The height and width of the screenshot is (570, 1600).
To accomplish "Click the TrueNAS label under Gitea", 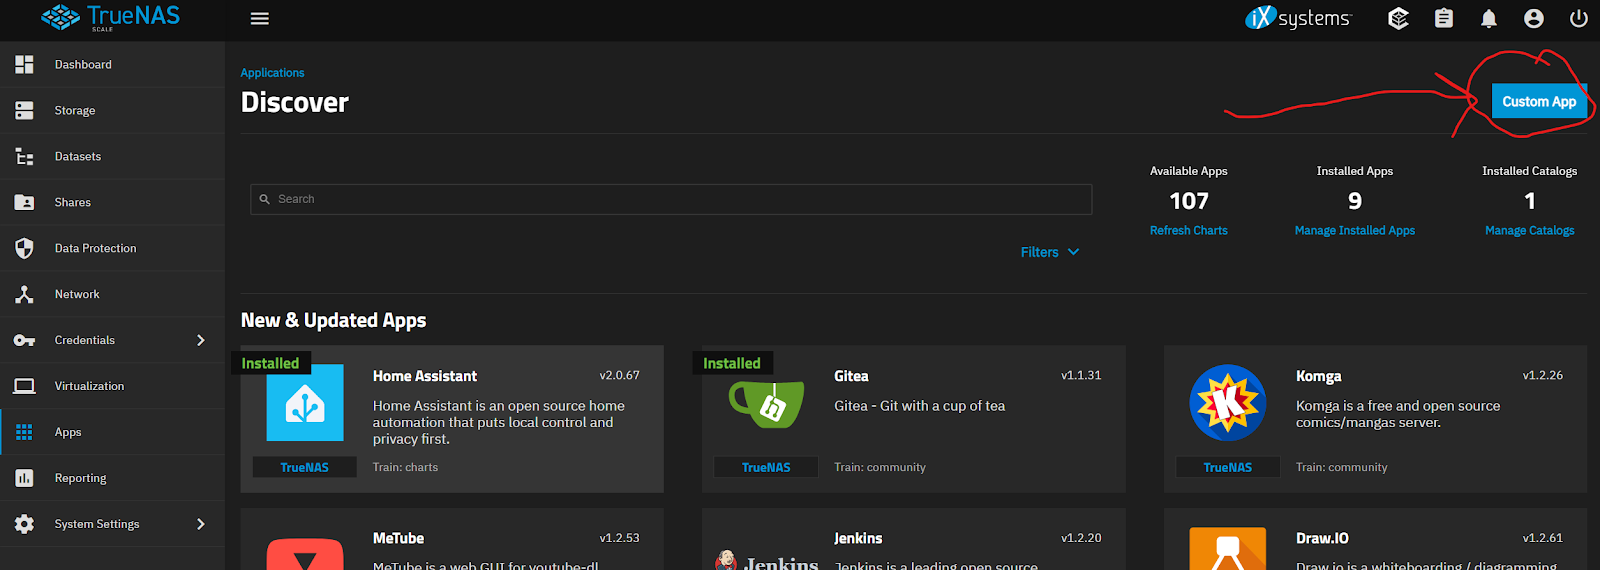I will 766,467.
